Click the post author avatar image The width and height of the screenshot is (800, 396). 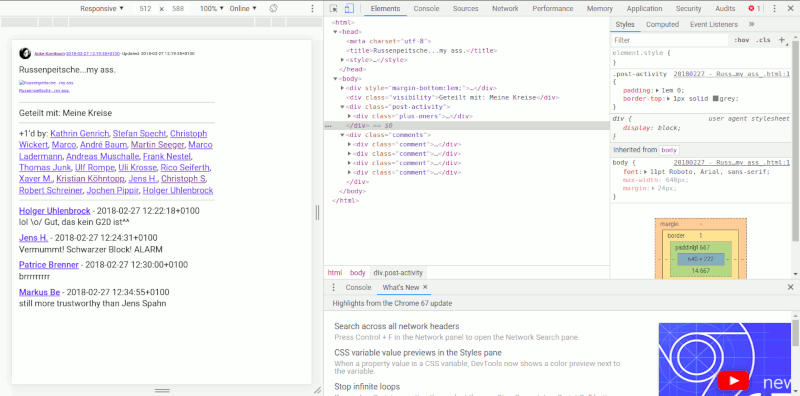coord(25,53)
